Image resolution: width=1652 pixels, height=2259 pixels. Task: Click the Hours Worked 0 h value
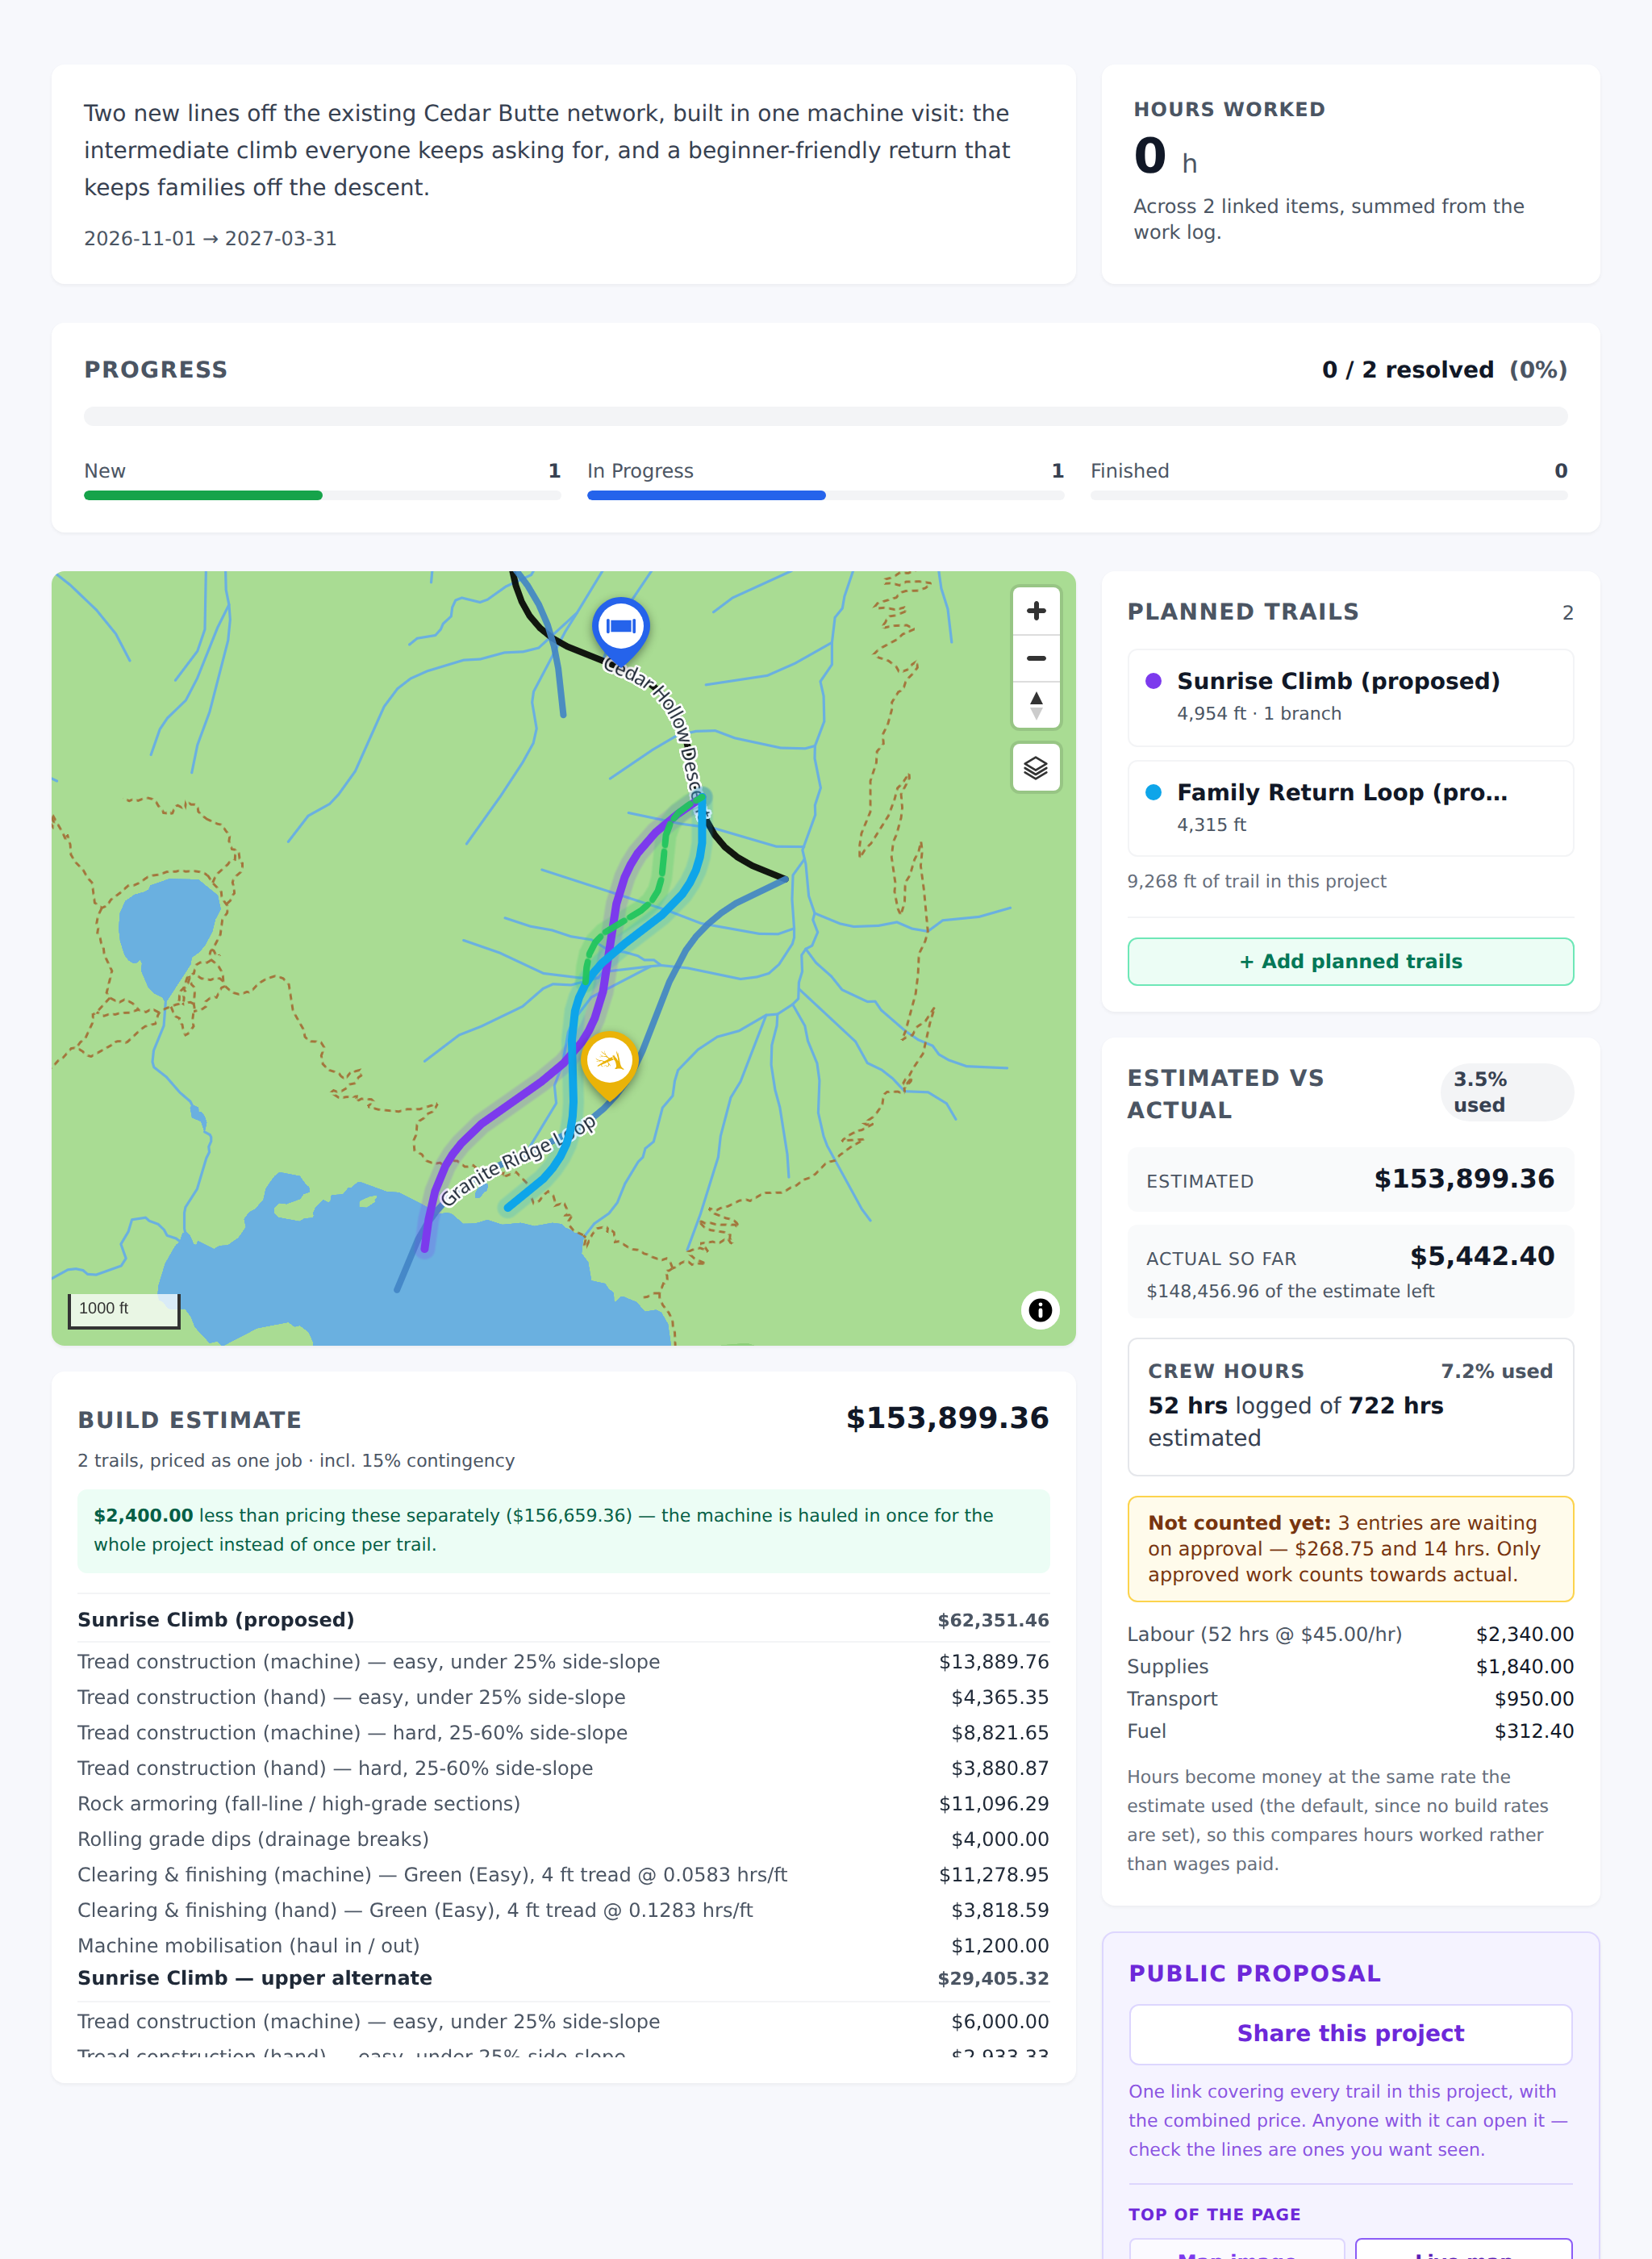coord(1165,157)
